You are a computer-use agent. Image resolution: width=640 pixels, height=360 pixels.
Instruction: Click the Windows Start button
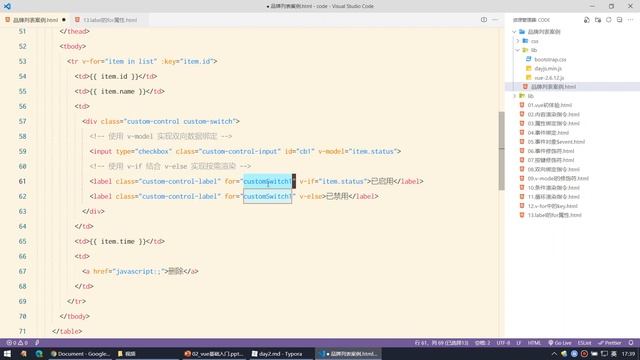pyautogui.click(x=7, y=354)
